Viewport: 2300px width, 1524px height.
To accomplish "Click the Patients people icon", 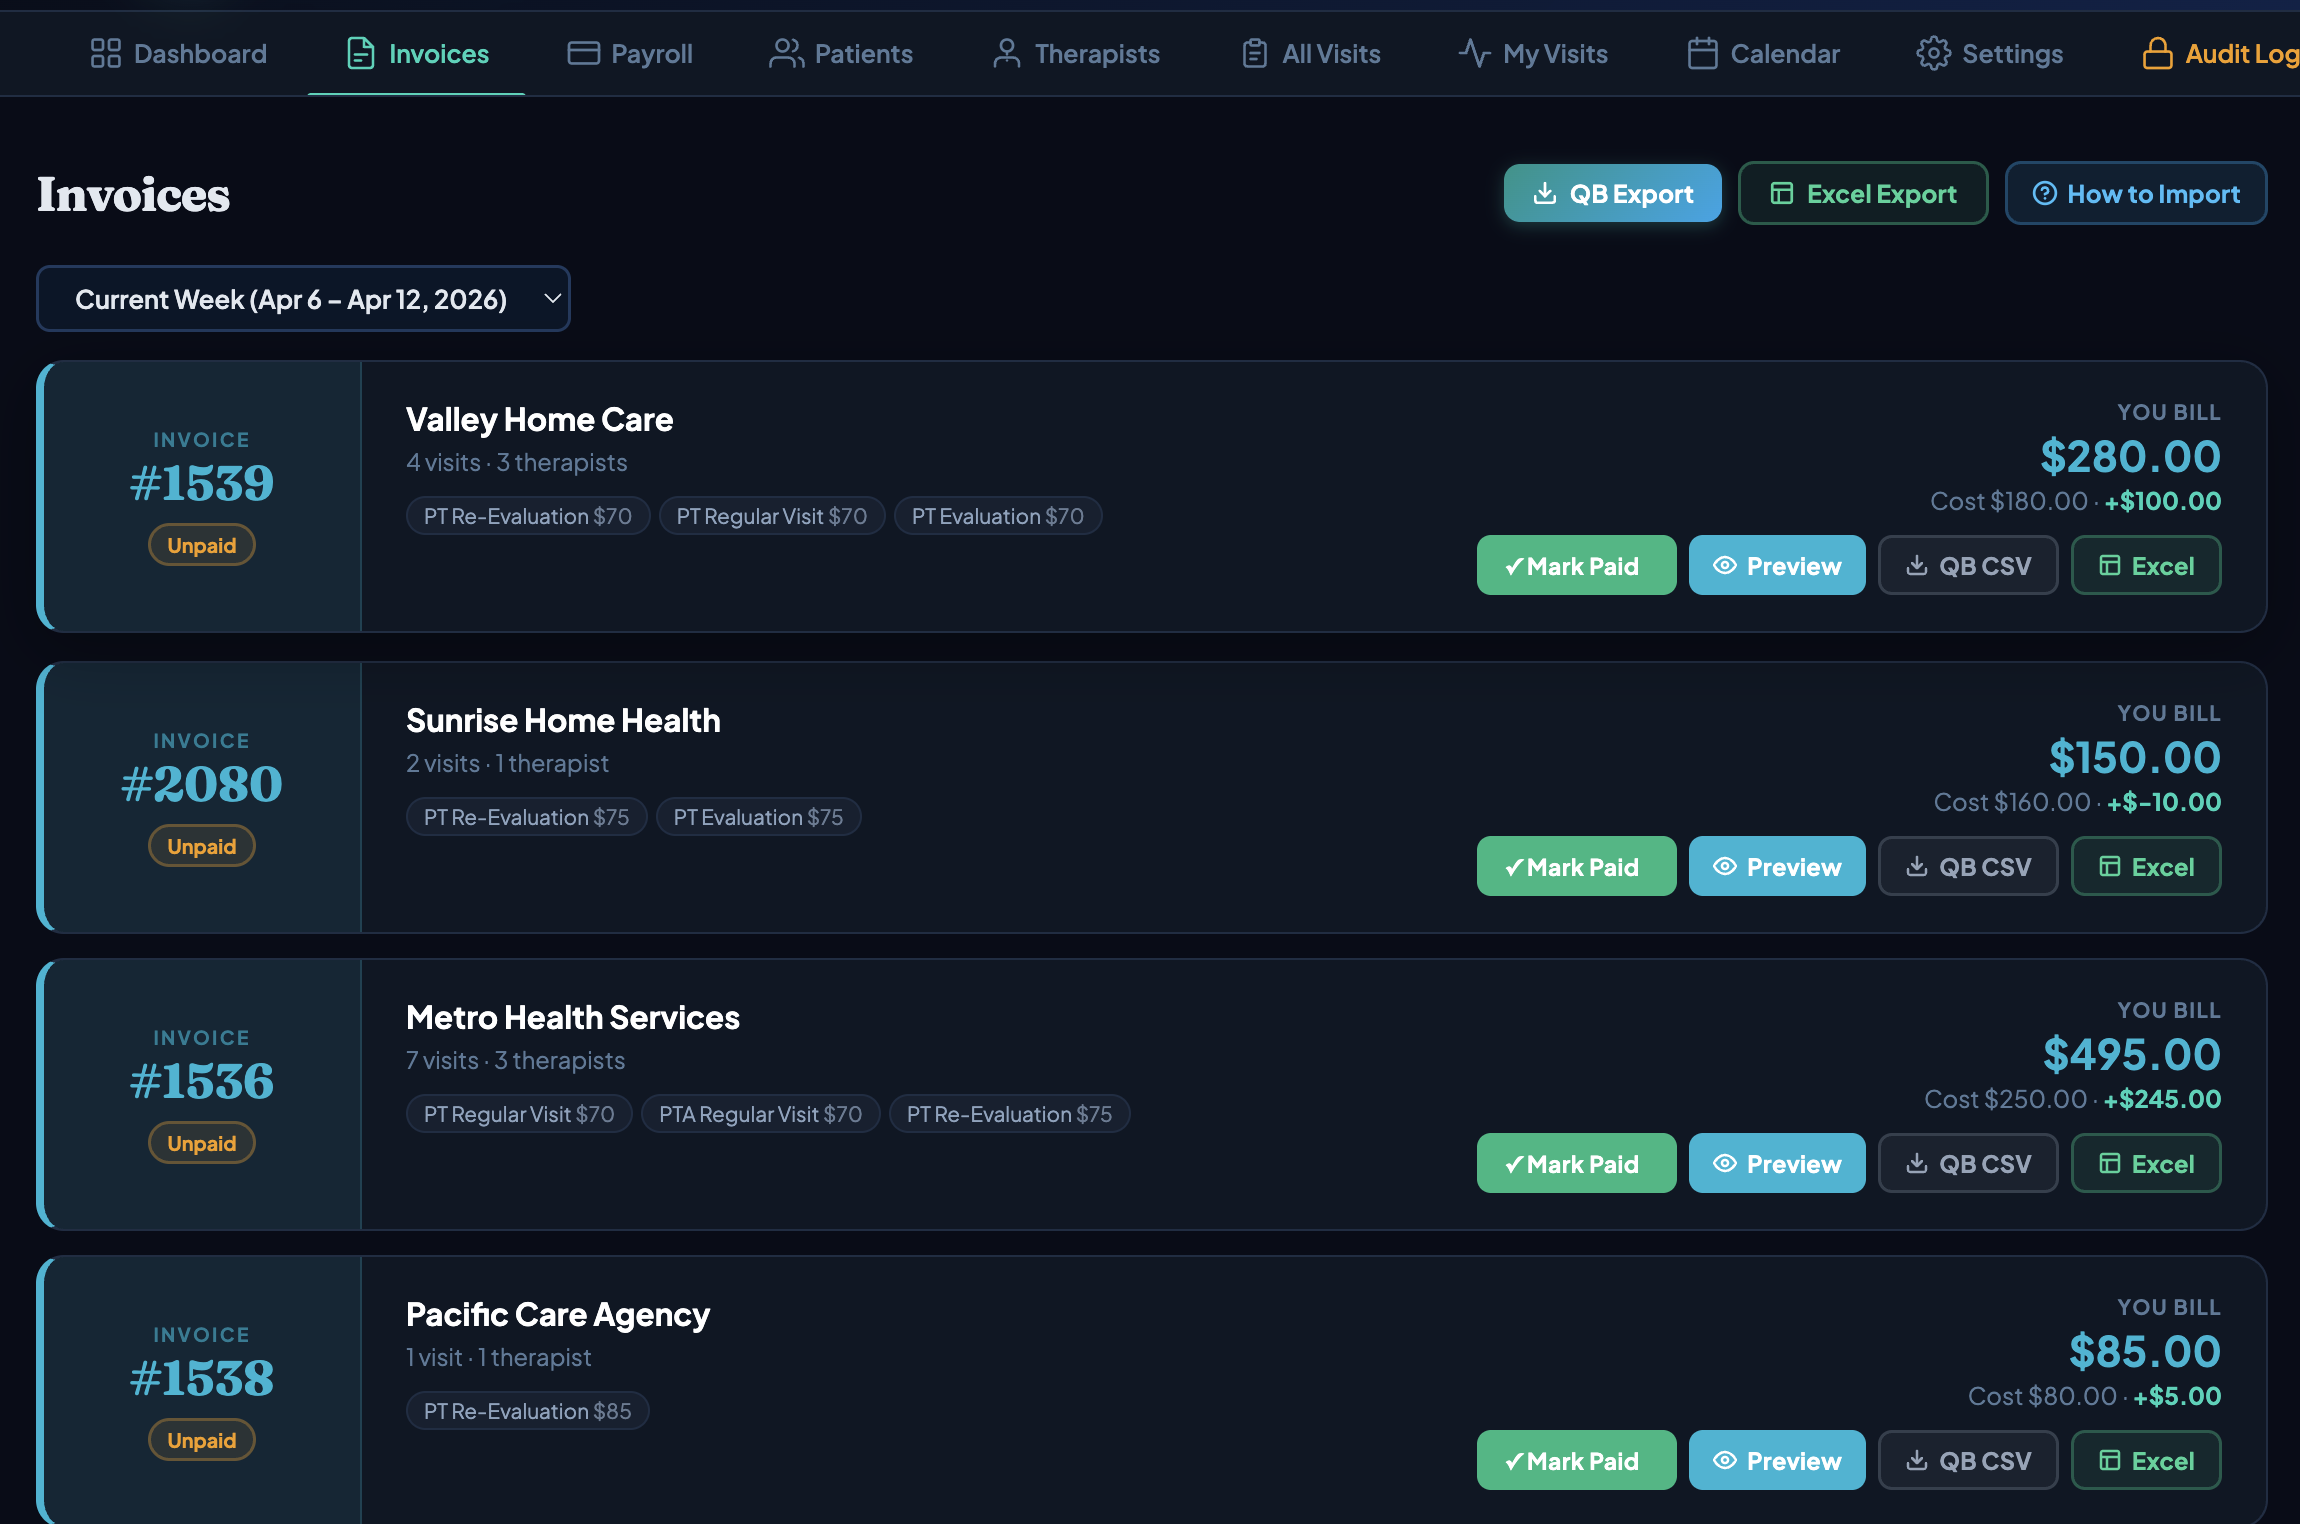I will pos(786,53).
